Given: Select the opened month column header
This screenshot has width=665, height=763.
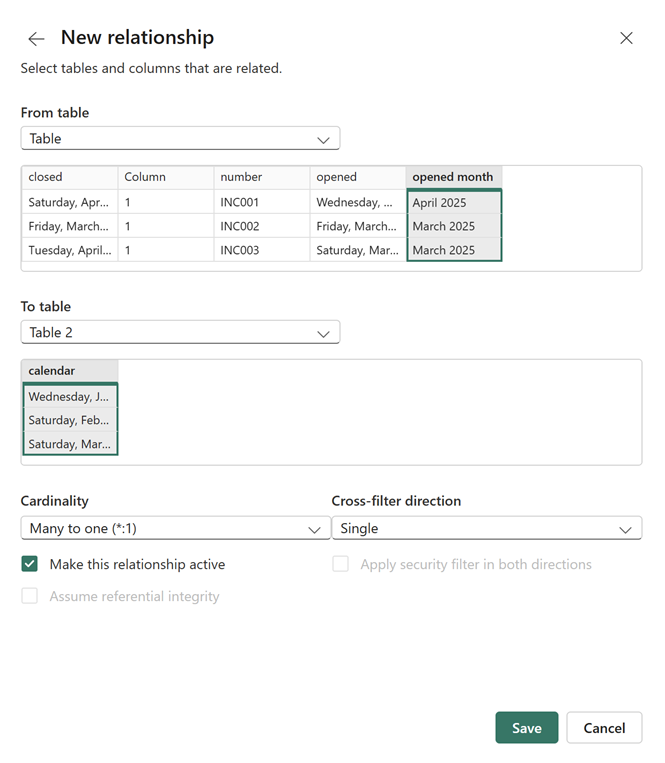Looking at the screenshot, I should 453,177.
